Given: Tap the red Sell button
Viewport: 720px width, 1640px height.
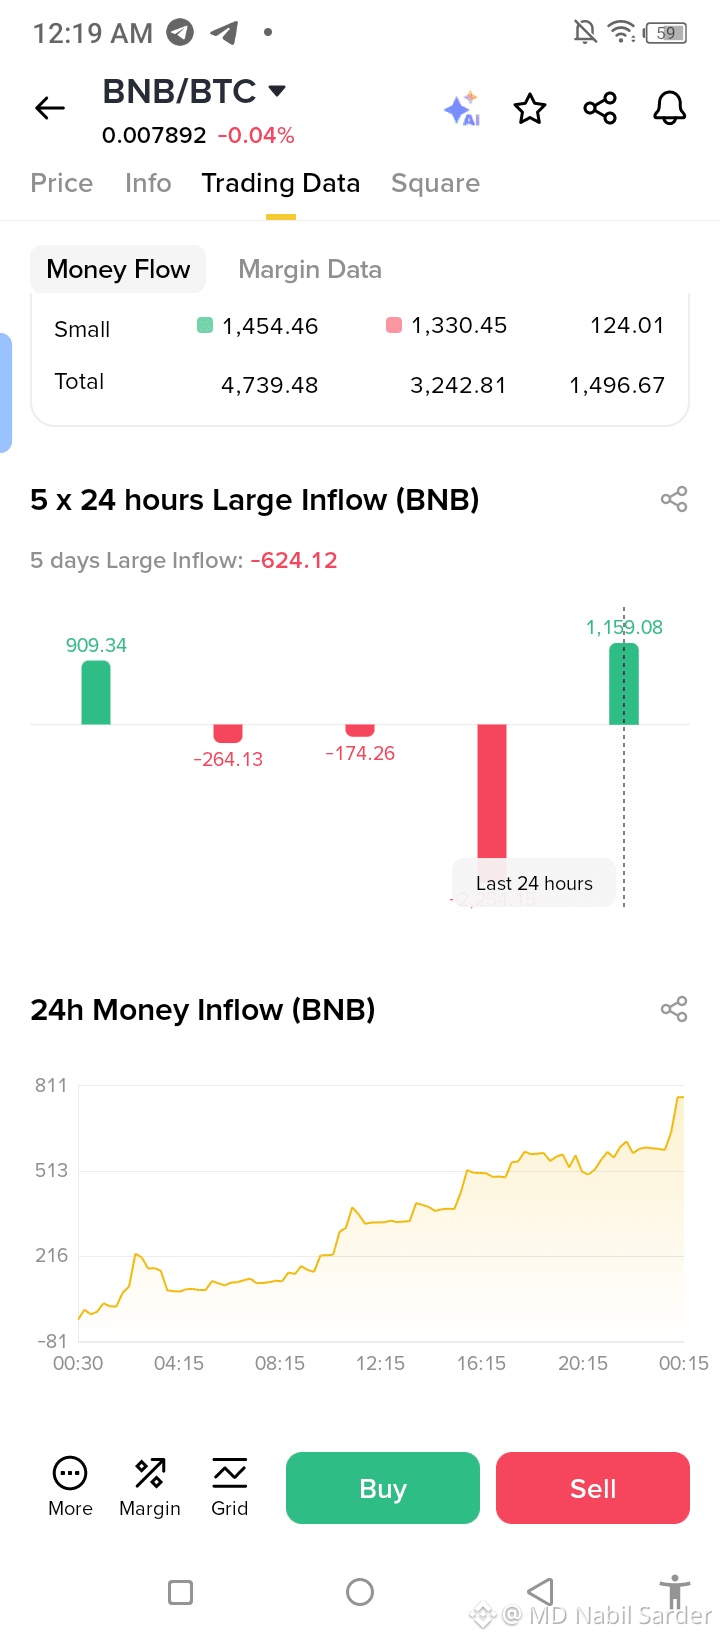Looking at the screenshot, I should [593, 1488].
